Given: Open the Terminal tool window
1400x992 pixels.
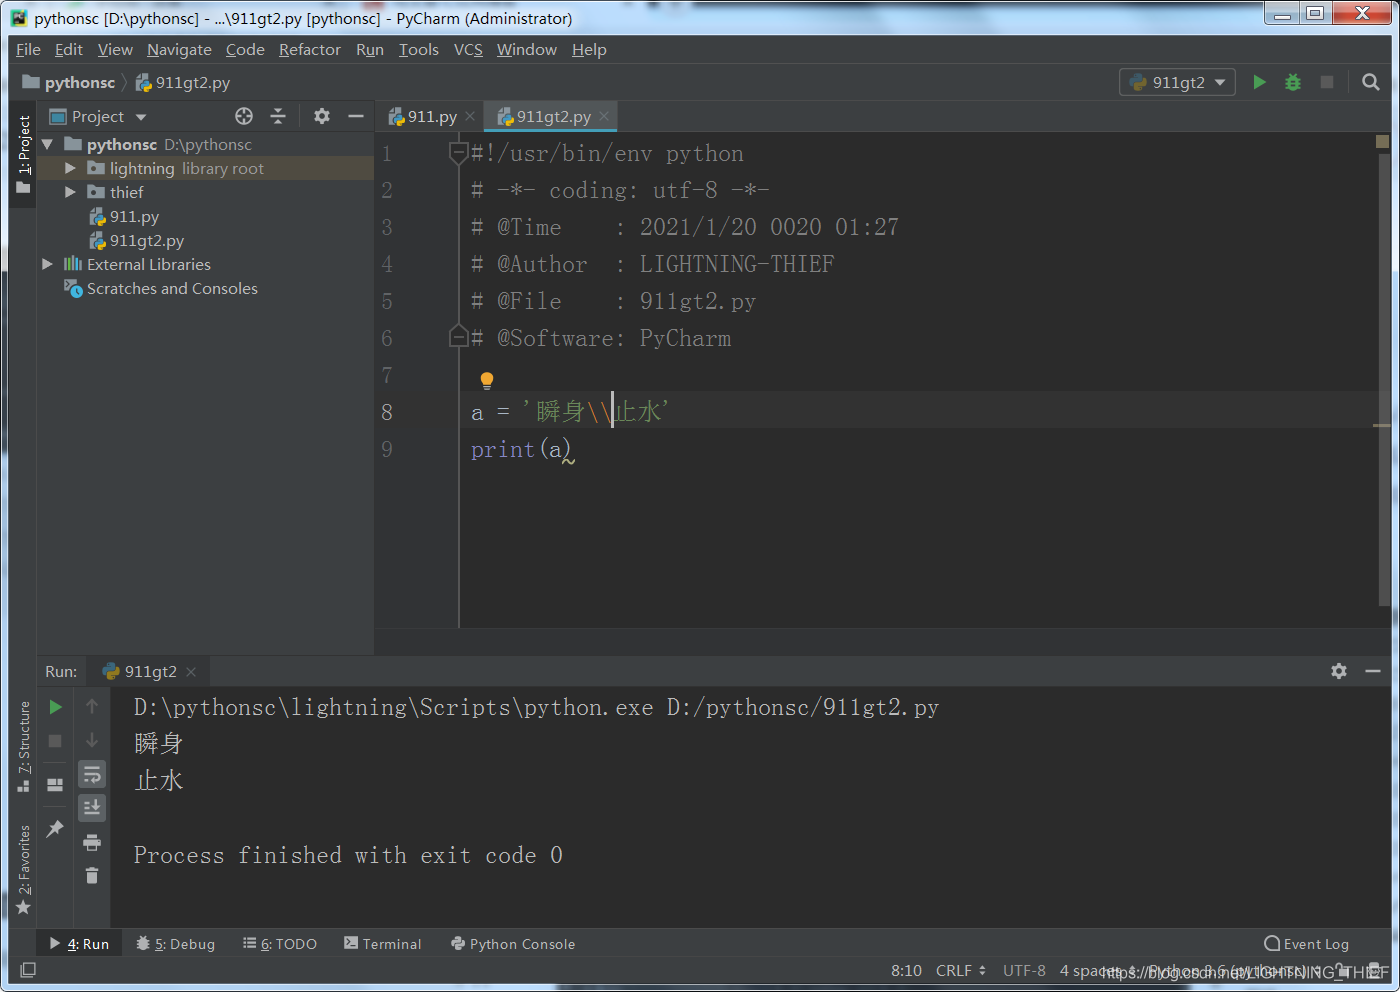Looking at the screenshot, I should click(383, 944).
